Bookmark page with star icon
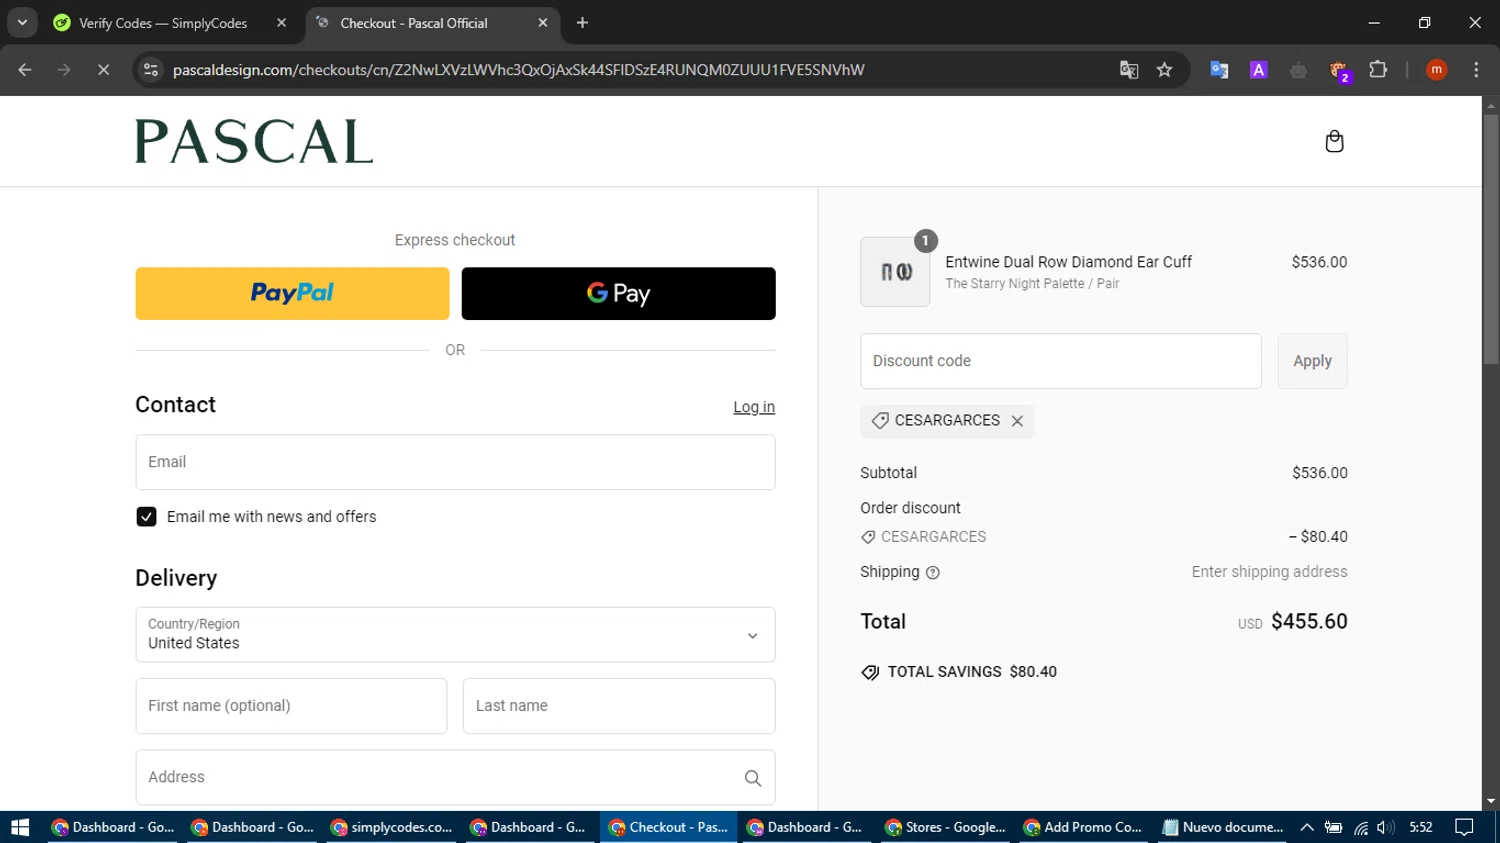1500x843 pixels. coord(1164,70)
